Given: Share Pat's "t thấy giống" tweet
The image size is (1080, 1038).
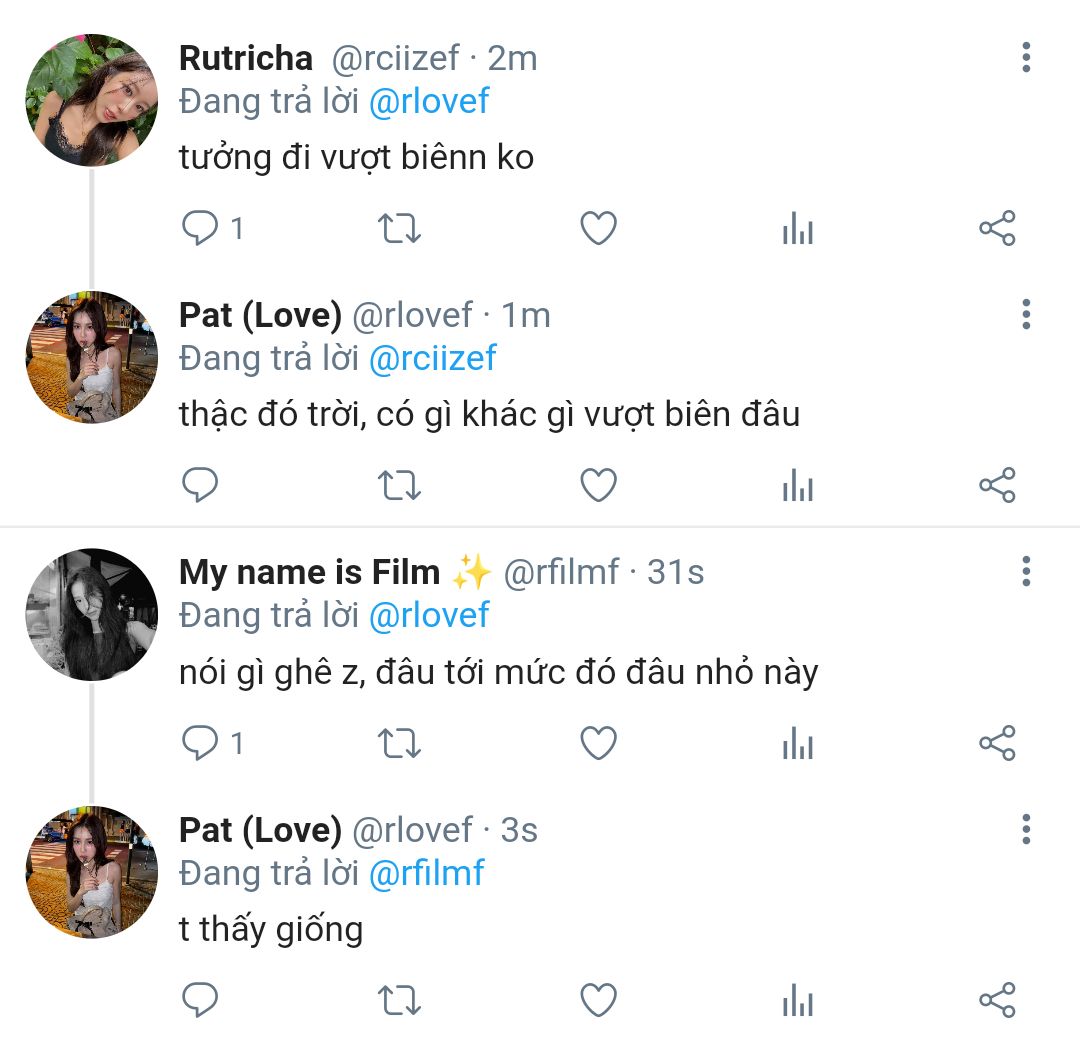Looking at the screenshot, I should [997, 1000].
